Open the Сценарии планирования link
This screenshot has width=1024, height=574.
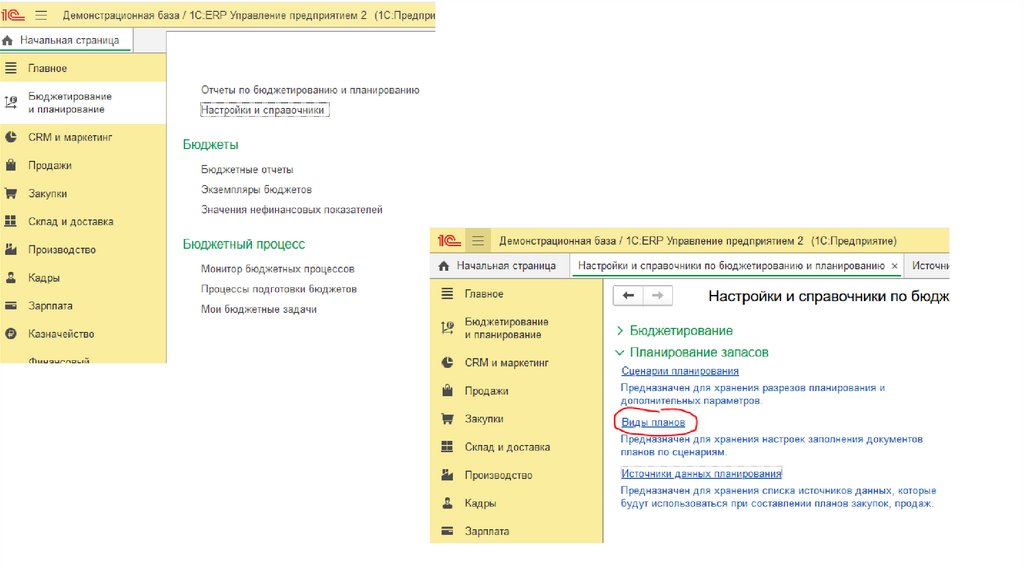(x=672, y=372)
